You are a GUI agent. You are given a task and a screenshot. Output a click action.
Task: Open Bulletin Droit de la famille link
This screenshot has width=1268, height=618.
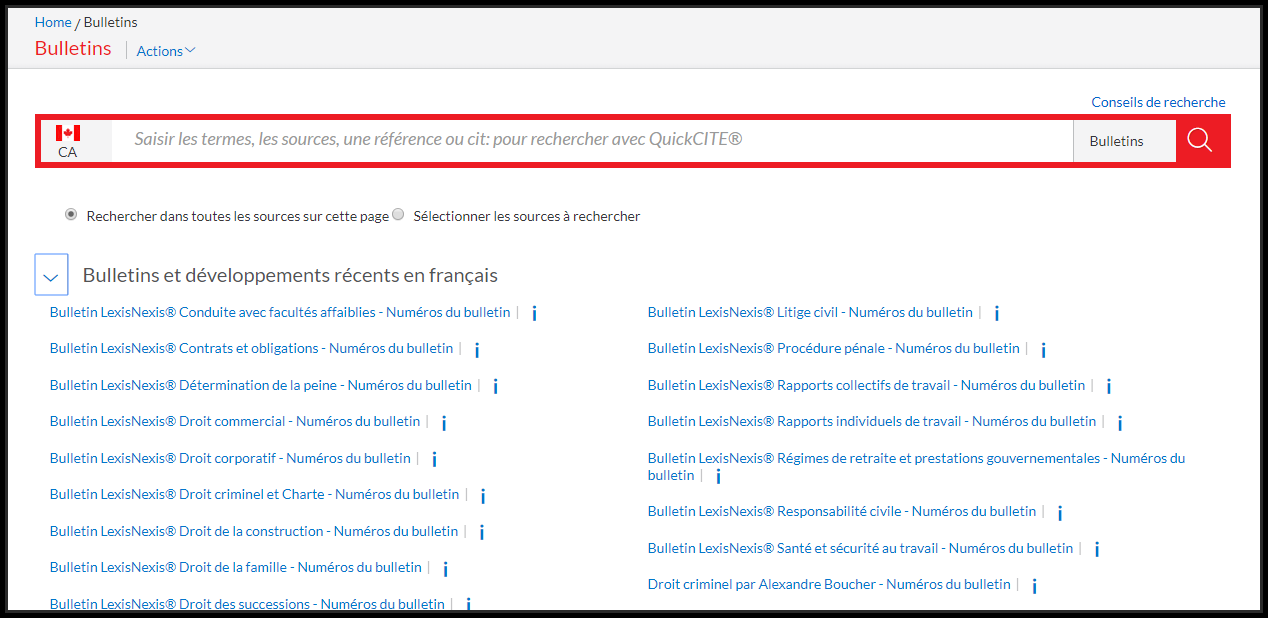click(x=236, y=567)
